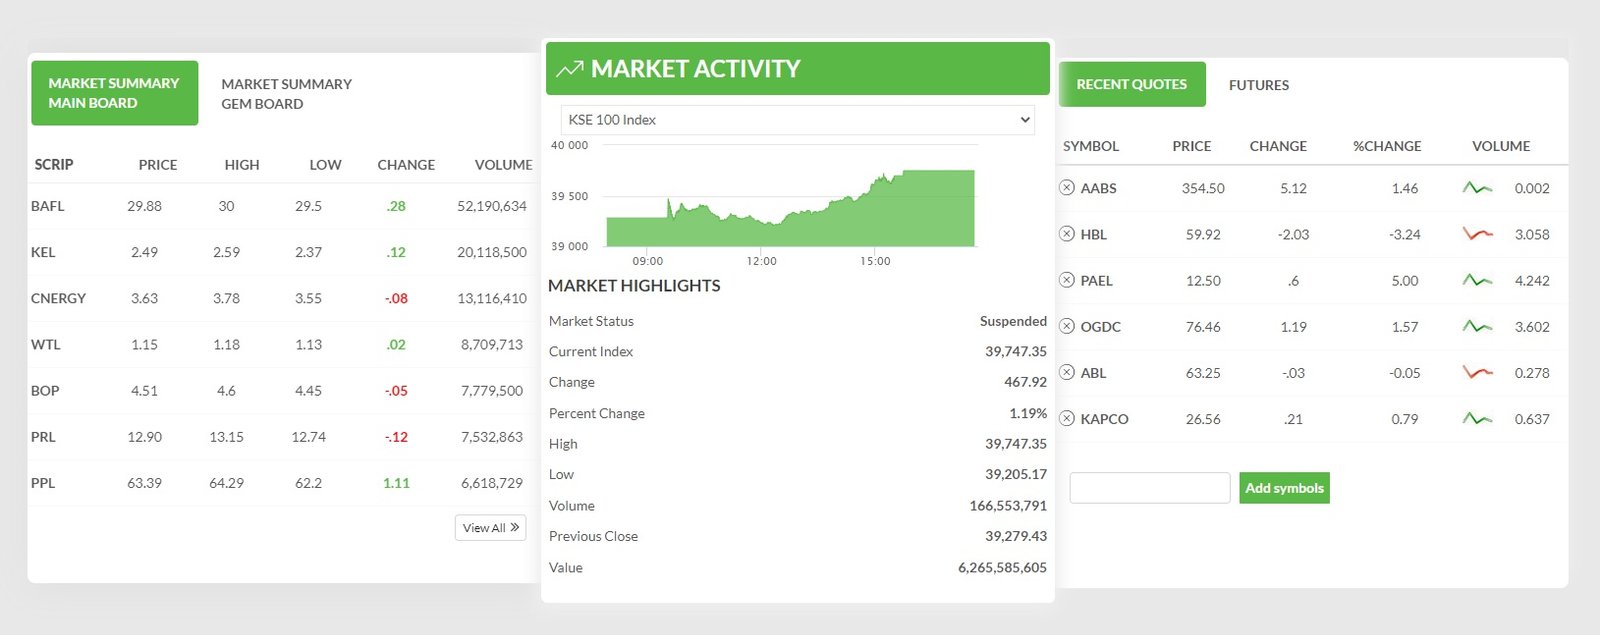Sort by the VOLUME column in Market Summary
The height and width of the screenshot is (635, 1600).
[503, 165]
